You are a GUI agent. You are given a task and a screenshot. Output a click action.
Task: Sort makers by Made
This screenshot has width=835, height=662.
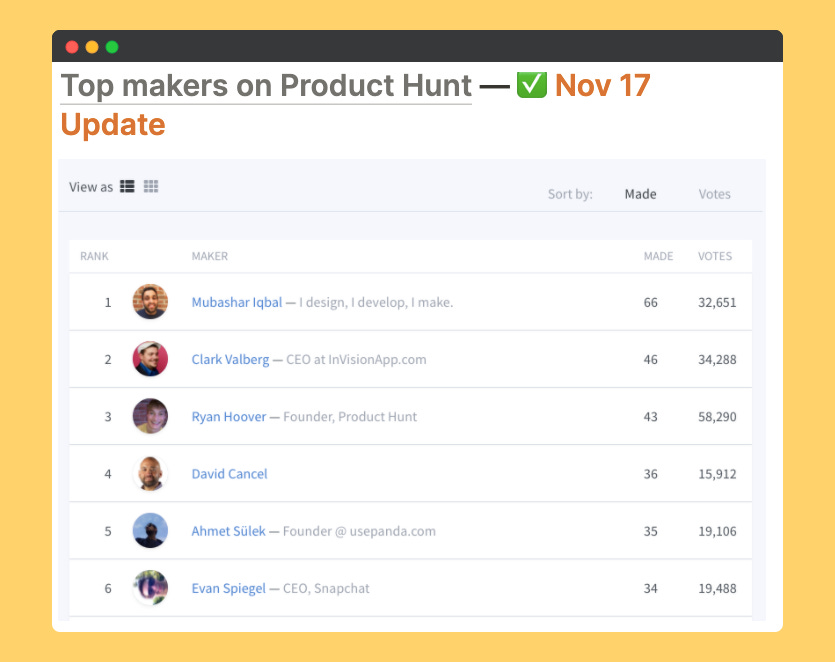click(x=640, y=194)
